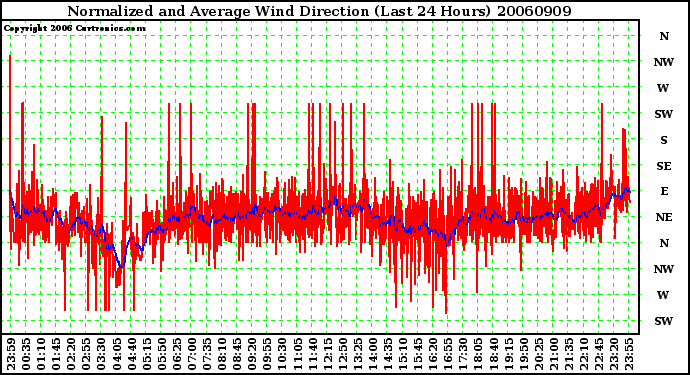Select the 18:40 time axis label
This screenshot has width=690, height=375.
click(493, 354)
